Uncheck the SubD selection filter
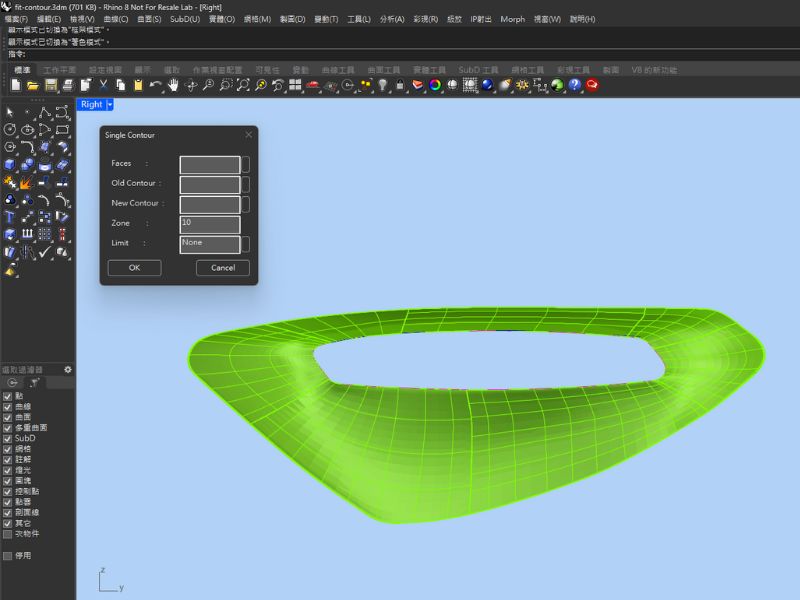This screenshot has width=800, height=600. [7, 438]
